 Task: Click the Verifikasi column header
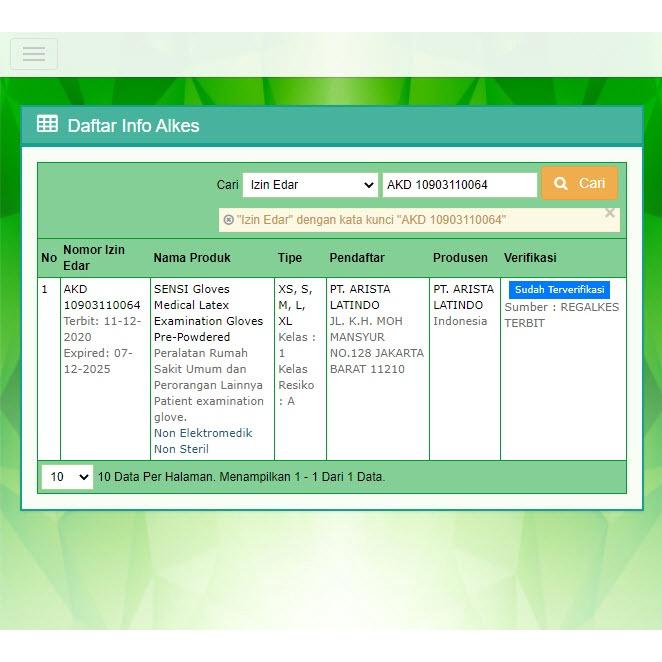530,258
